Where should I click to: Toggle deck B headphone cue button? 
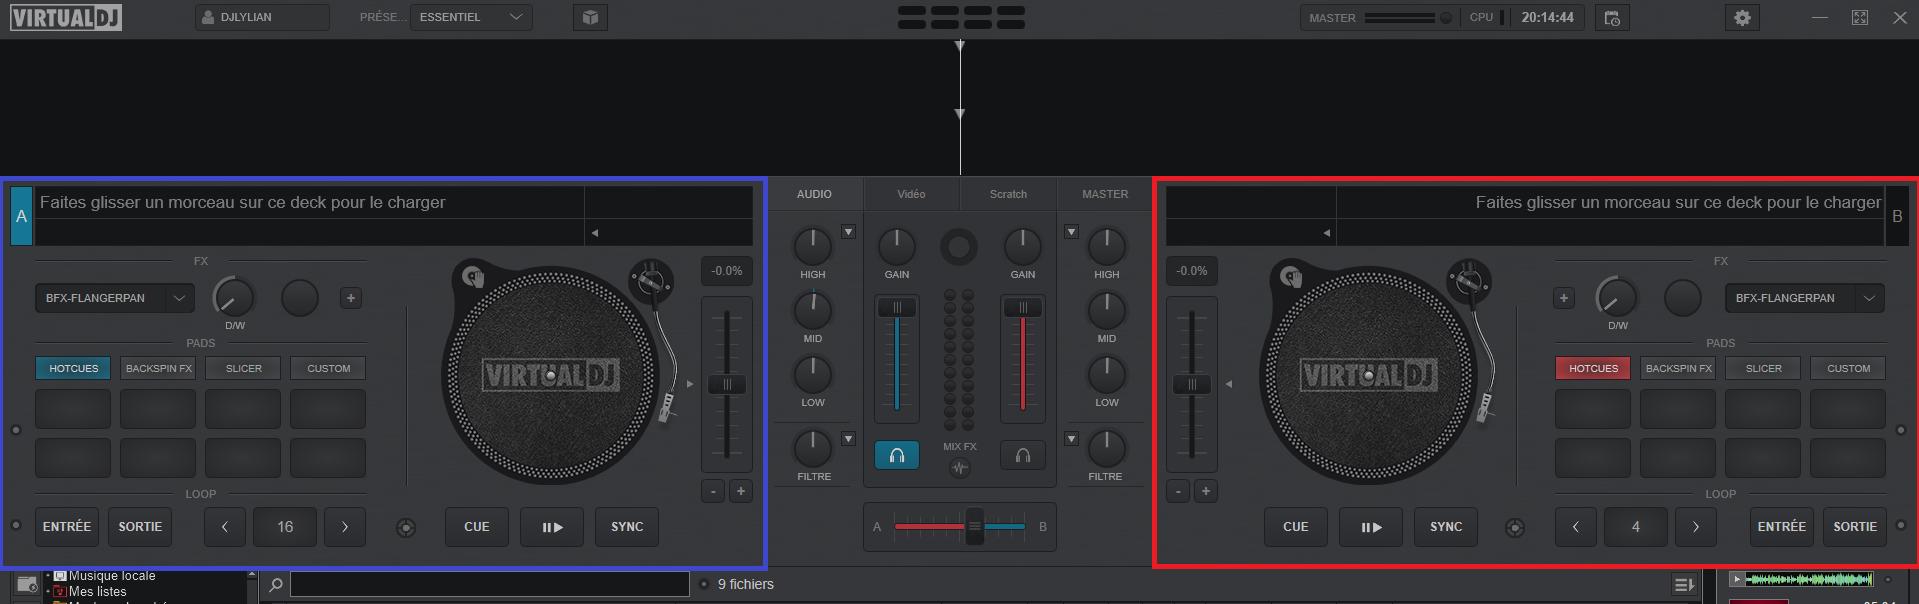click(1023, 455)
